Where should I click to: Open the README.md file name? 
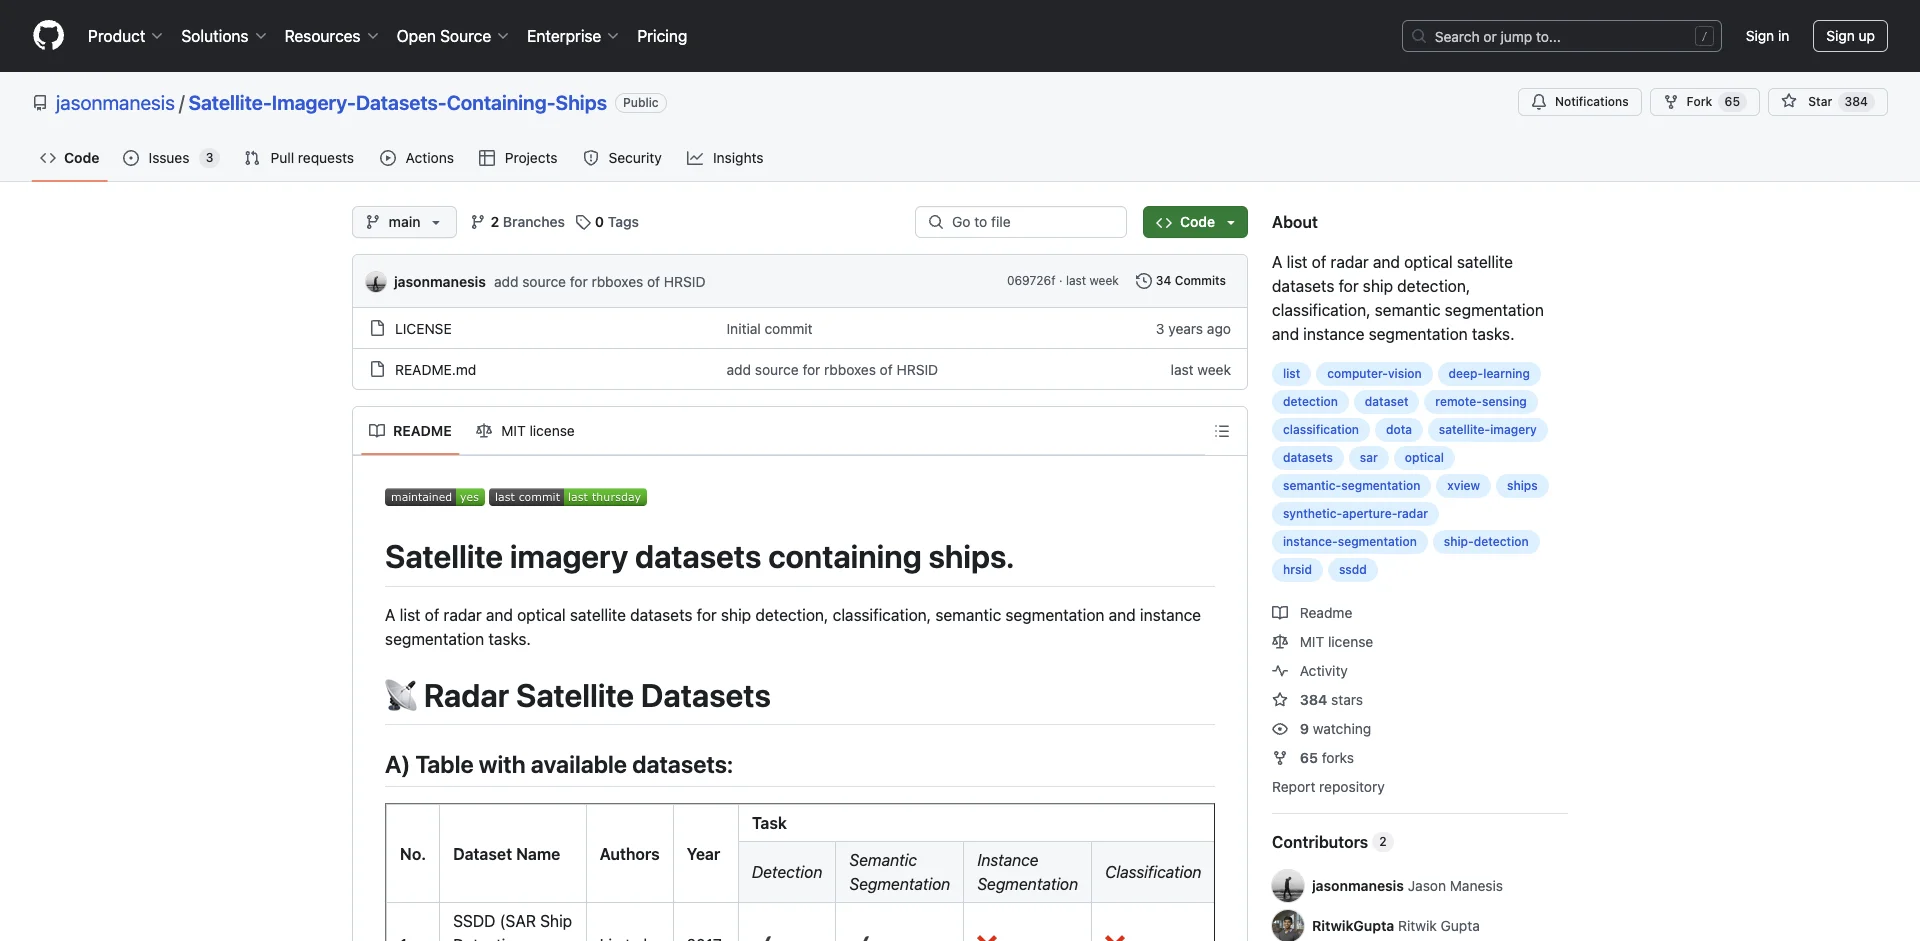pyautogui.click(x=435, y=370)
